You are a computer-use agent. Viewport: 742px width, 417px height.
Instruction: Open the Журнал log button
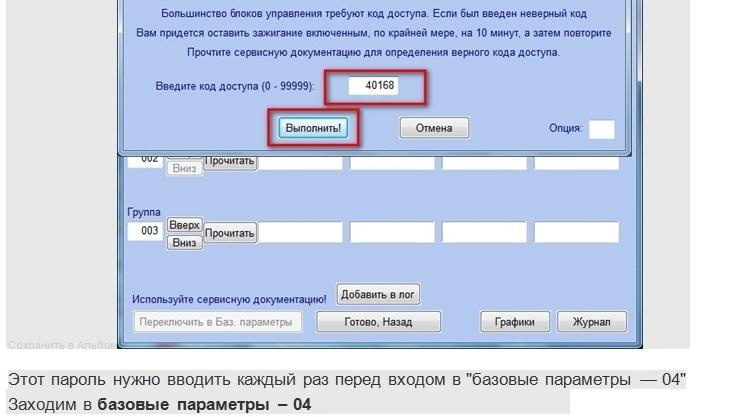click(591, 322)
